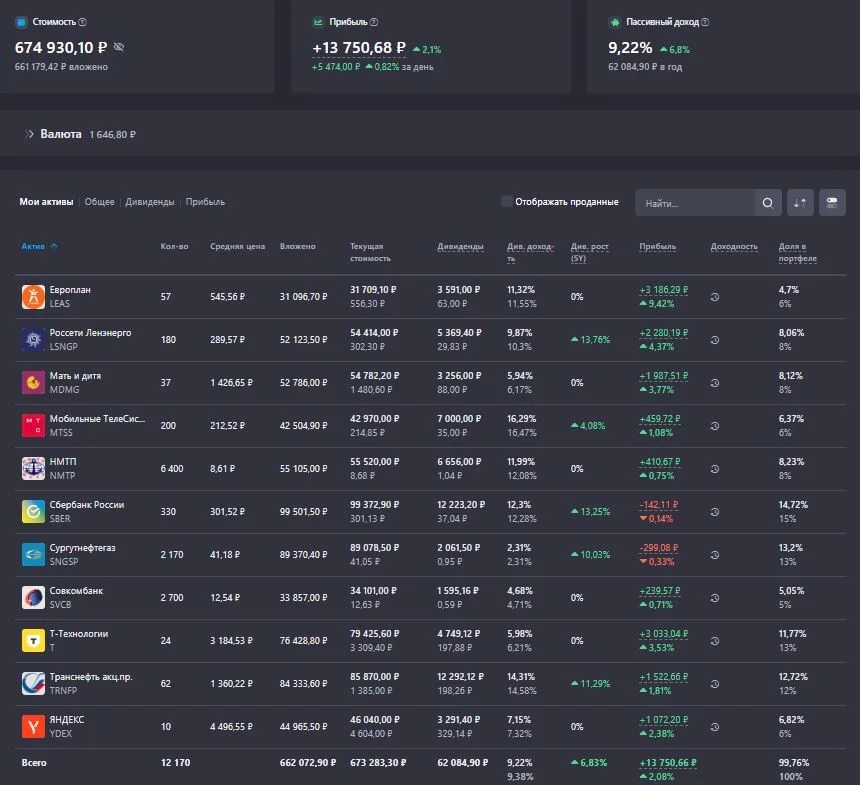Click Всего total row label
The height and width of the screenshot is (785, 860).
tap(34, 763)
